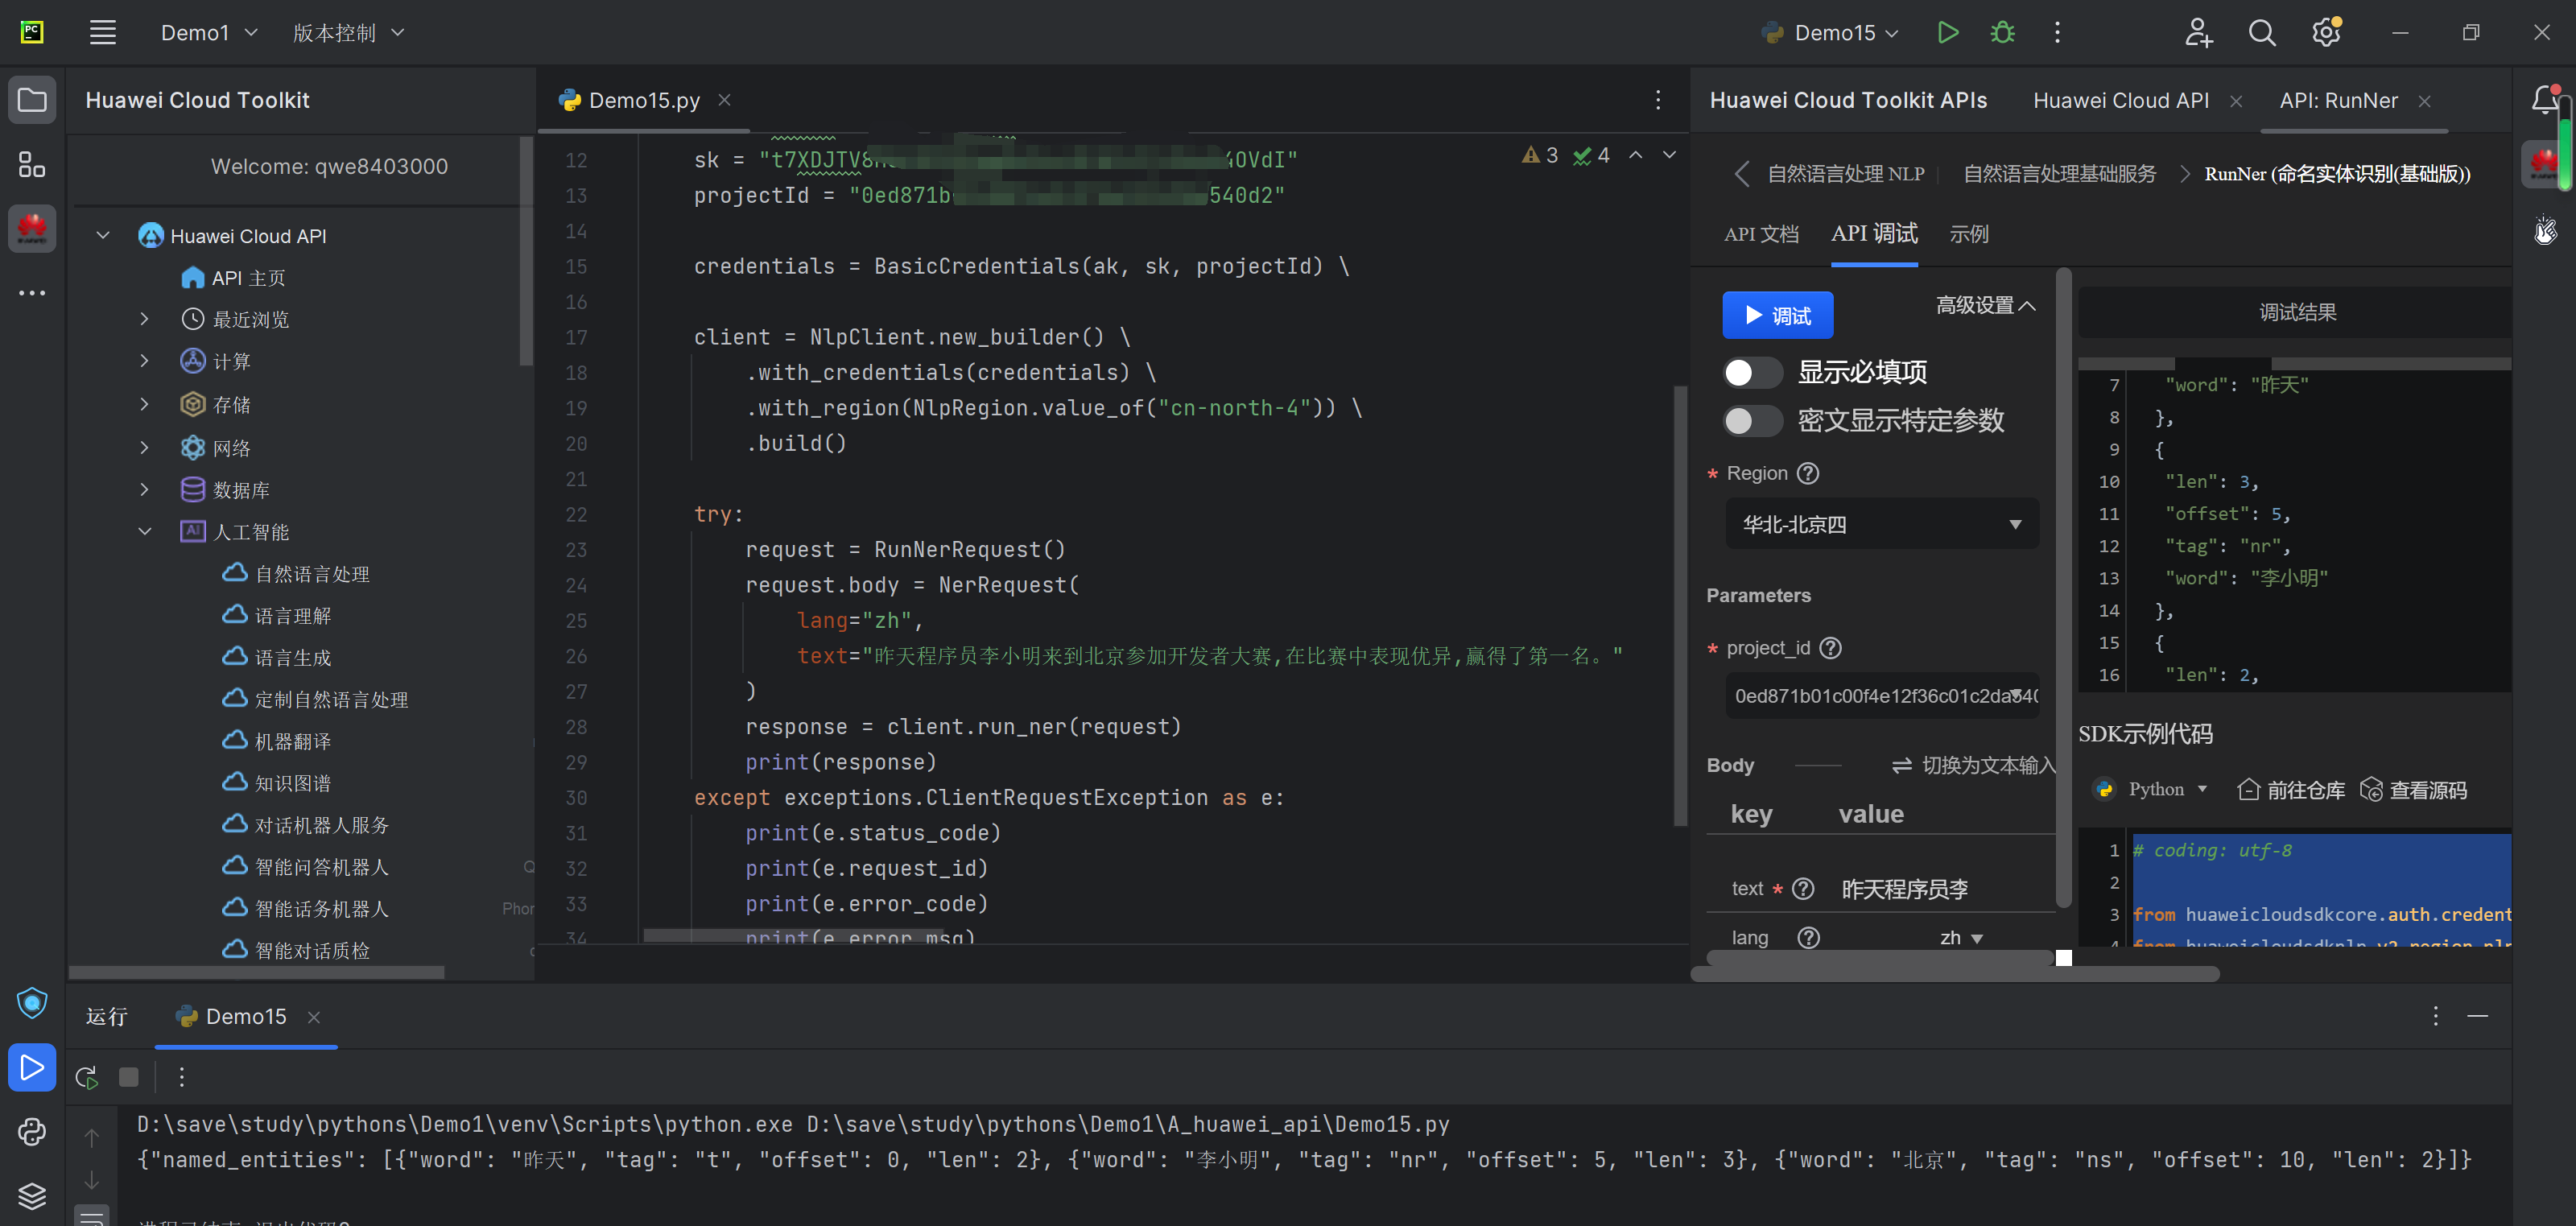Click the Region help question mark icon
2576x1226 pixels.
click(x=1808, y=473)
